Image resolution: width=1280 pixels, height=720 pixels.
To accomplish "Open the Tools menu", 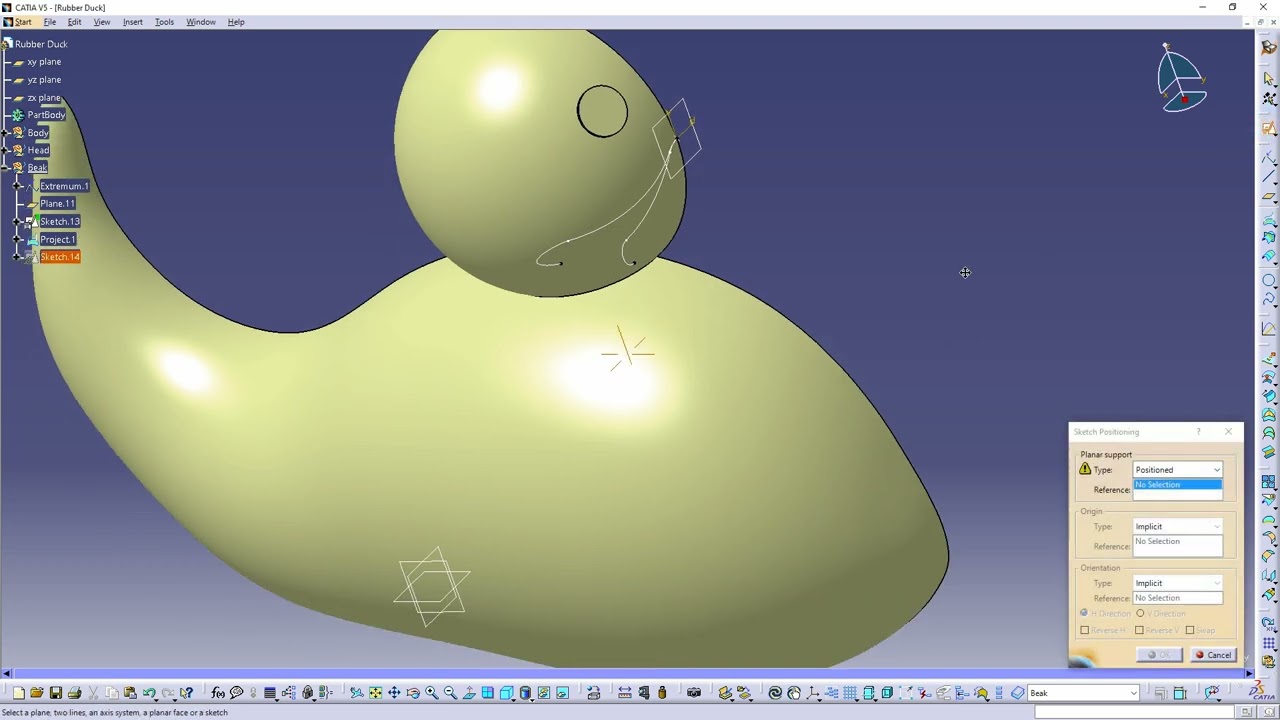I will pos(164,22).
